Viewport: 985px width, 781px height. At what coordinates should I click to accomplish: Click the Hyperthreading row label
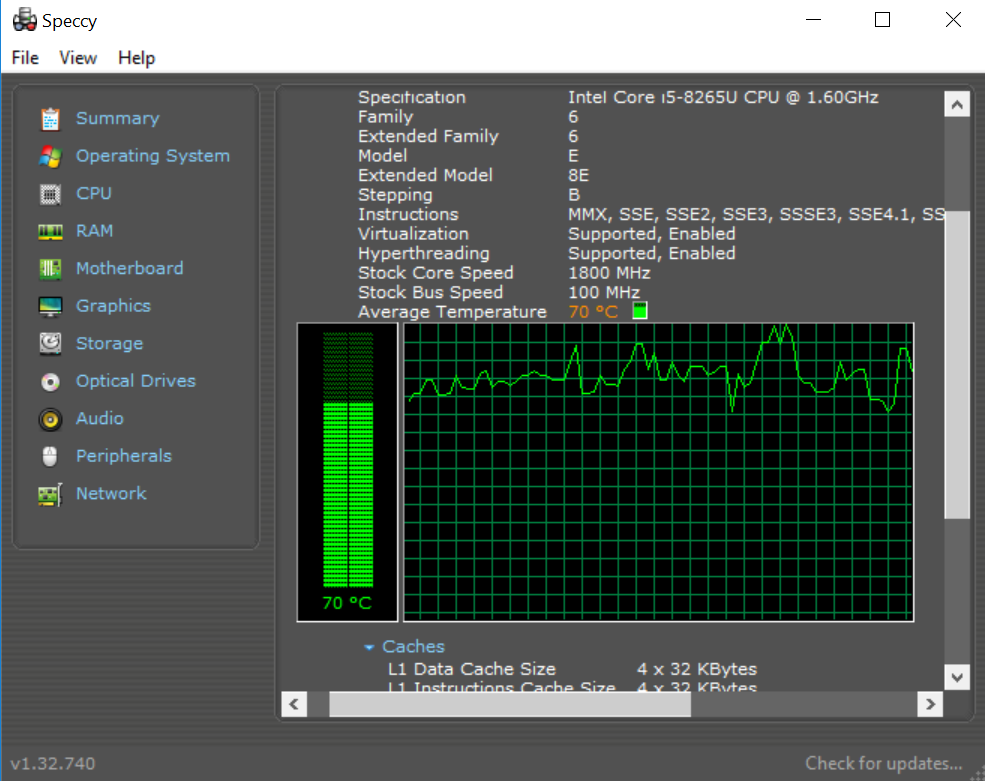pyautogui.click(x=423, y=253)
